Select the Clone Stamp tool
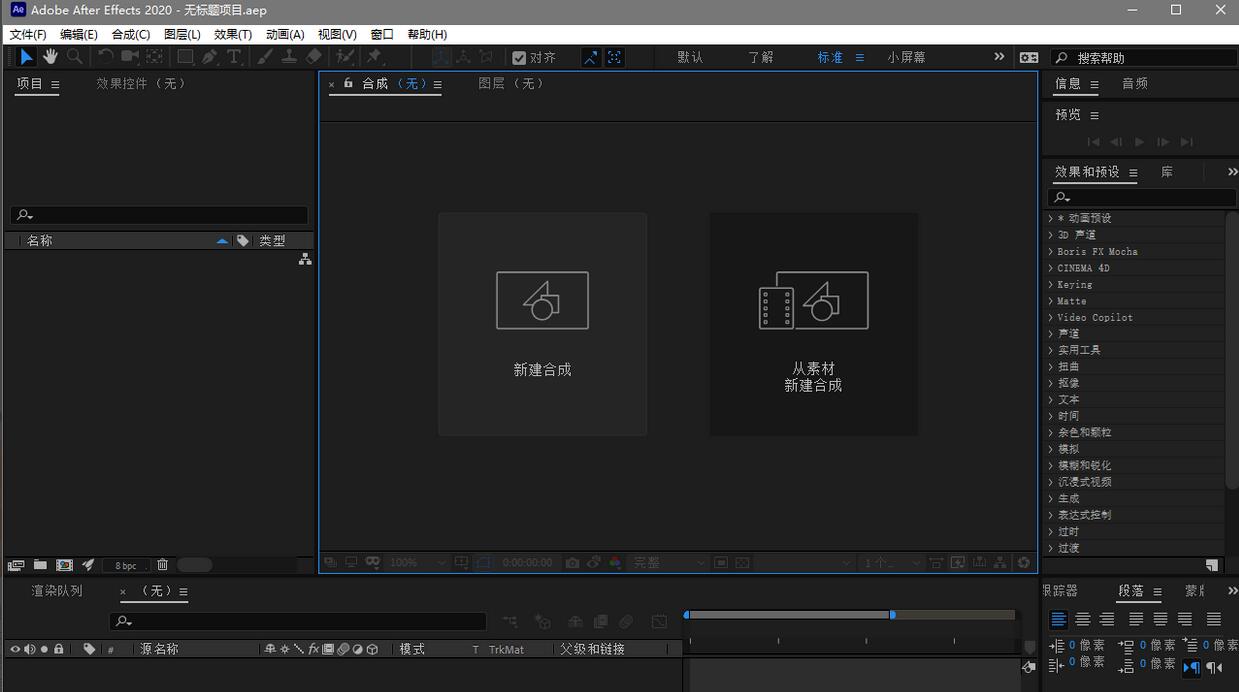This screenshot has width=1239, height=692. 289,57
